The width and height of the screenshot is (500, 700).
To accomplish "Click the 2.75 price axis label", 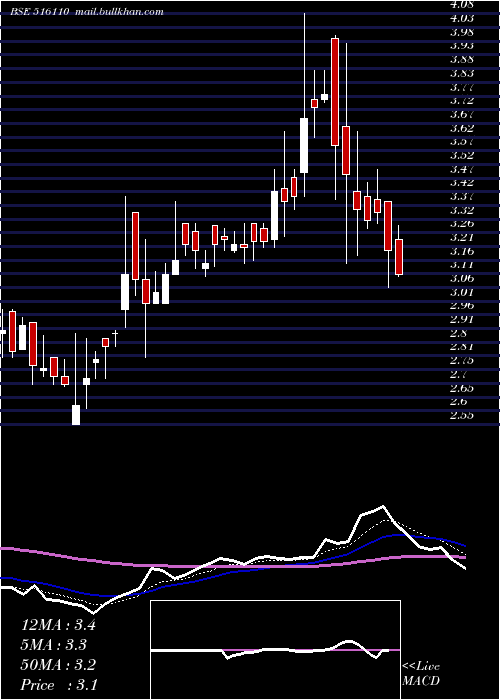I will (461, 361).
